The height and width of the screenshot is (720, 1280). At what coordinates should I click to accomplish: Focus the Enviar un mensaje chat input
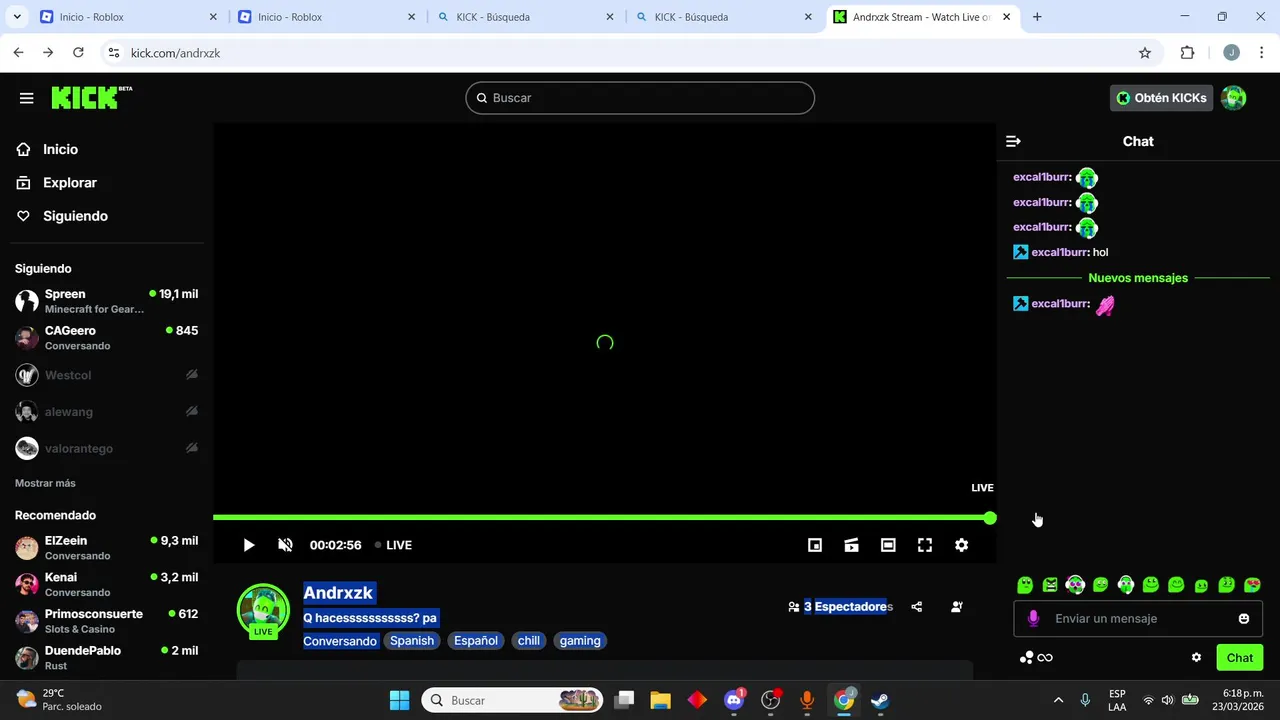pos(1138,619)
